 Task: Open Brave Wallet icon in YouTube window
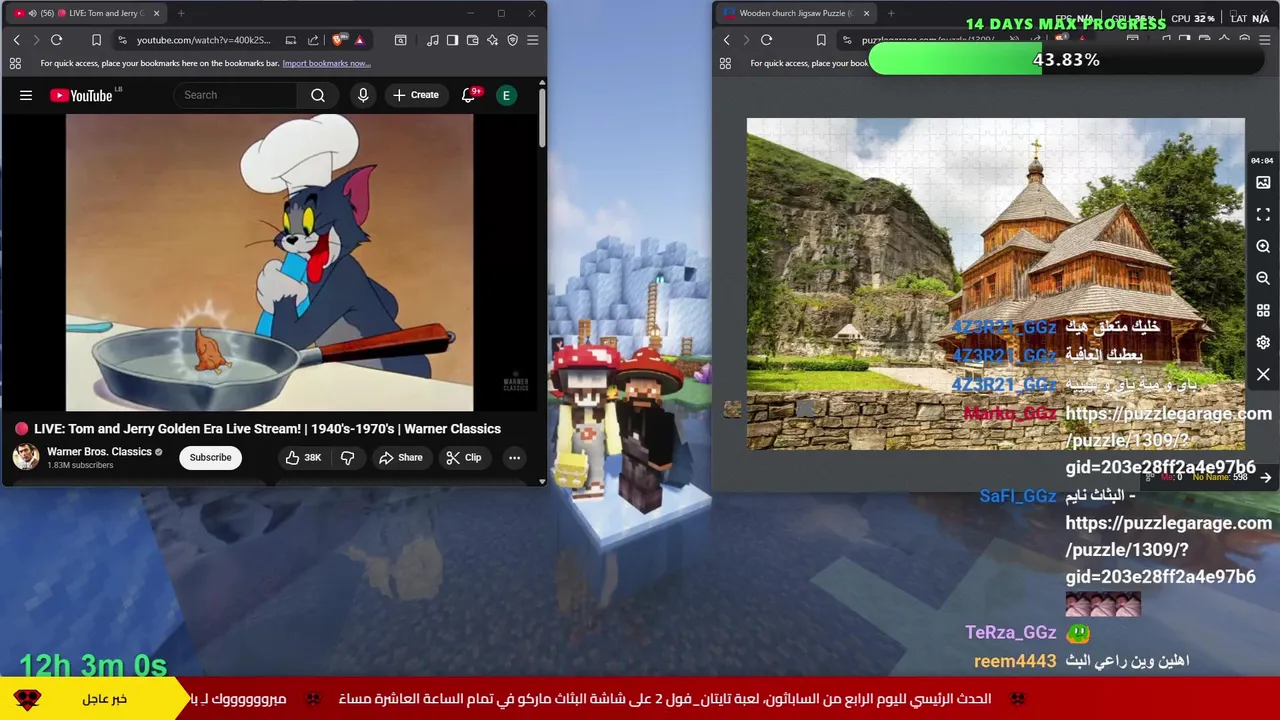click(x=472, y=40)
